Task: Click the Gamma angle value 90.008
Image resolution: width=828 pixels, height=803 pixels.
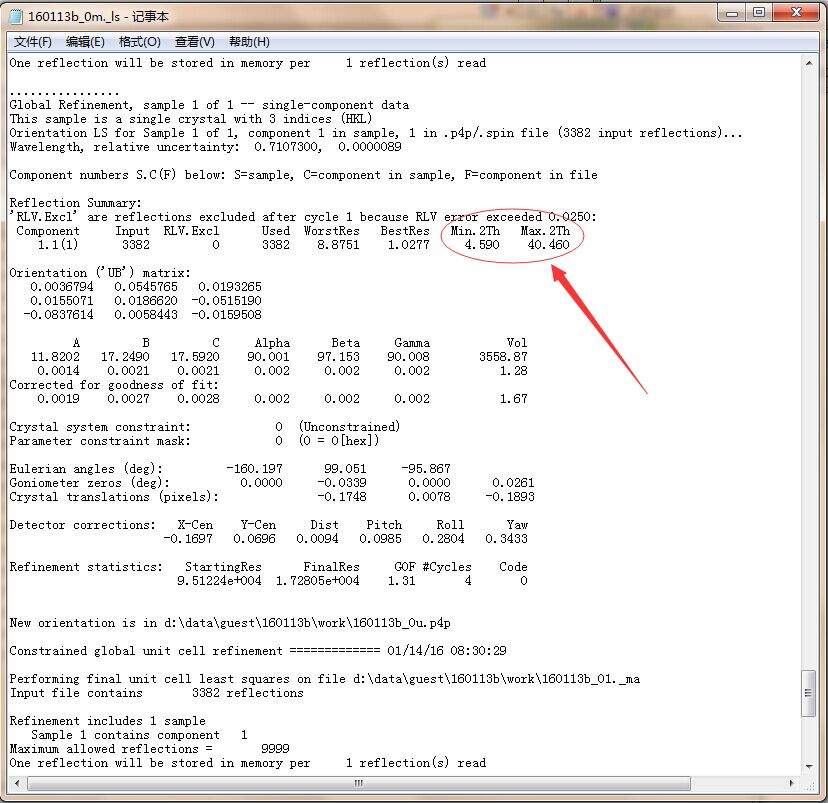Action: coord(408,357)
